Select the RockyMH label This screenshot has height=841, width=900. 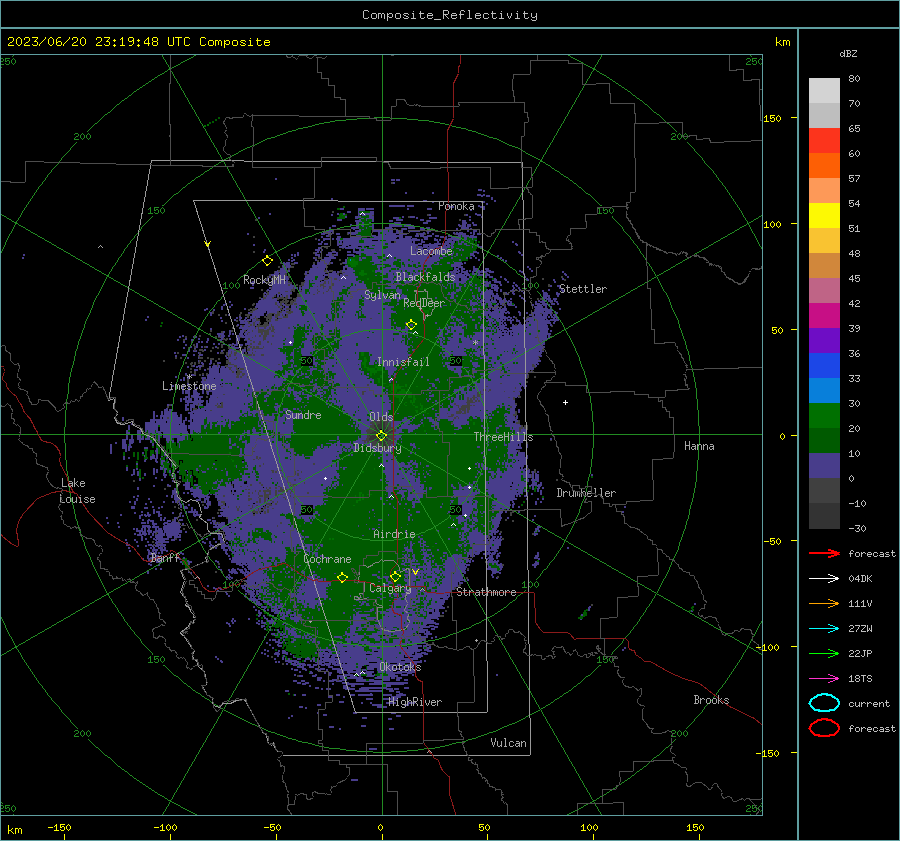pos(264,280)
